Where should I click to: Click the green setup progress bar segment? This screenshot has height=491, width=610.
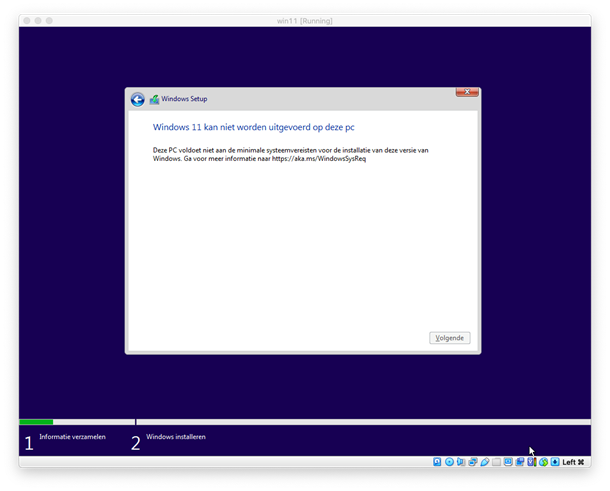36,422
